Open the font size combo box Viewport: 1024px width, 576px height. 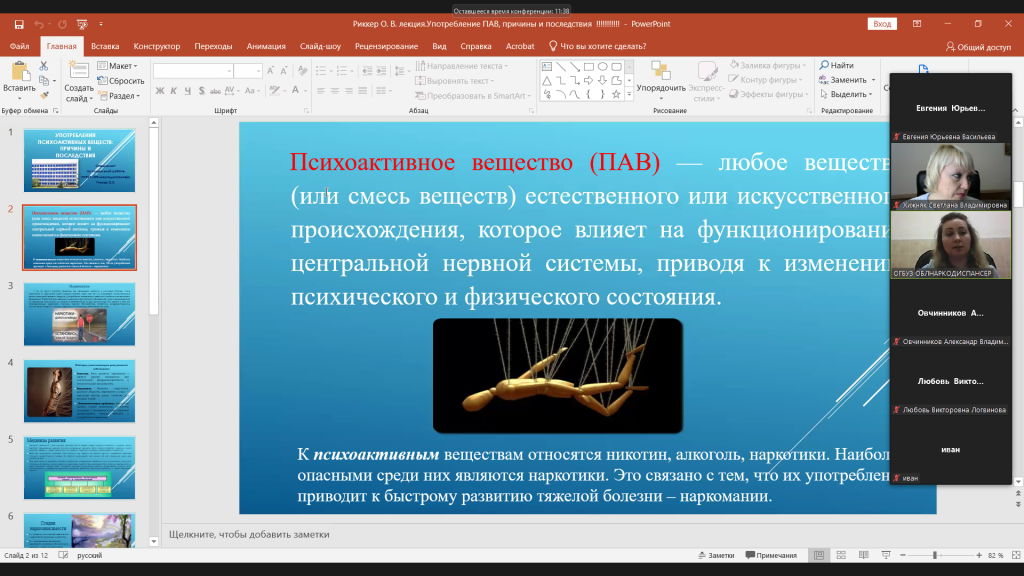[x=248, y=71]
